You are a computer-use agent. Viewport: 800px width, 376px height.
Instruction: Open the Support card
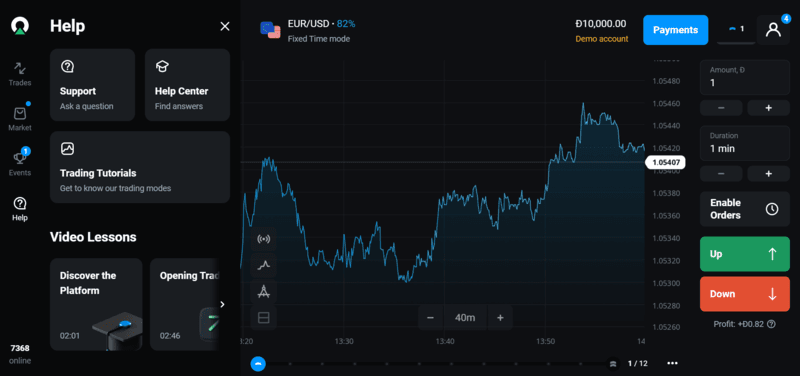(92, 85)
